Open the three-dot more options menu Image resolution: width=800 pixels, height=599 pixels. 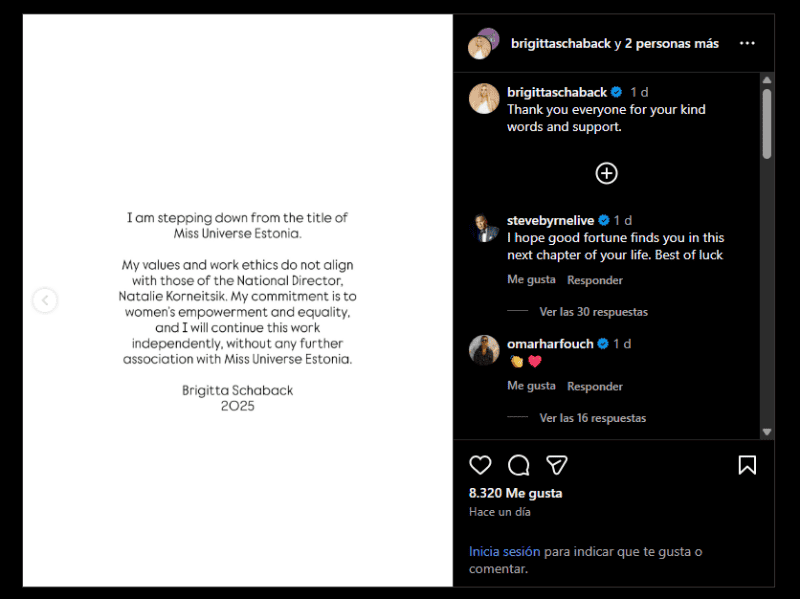[747, 44]
